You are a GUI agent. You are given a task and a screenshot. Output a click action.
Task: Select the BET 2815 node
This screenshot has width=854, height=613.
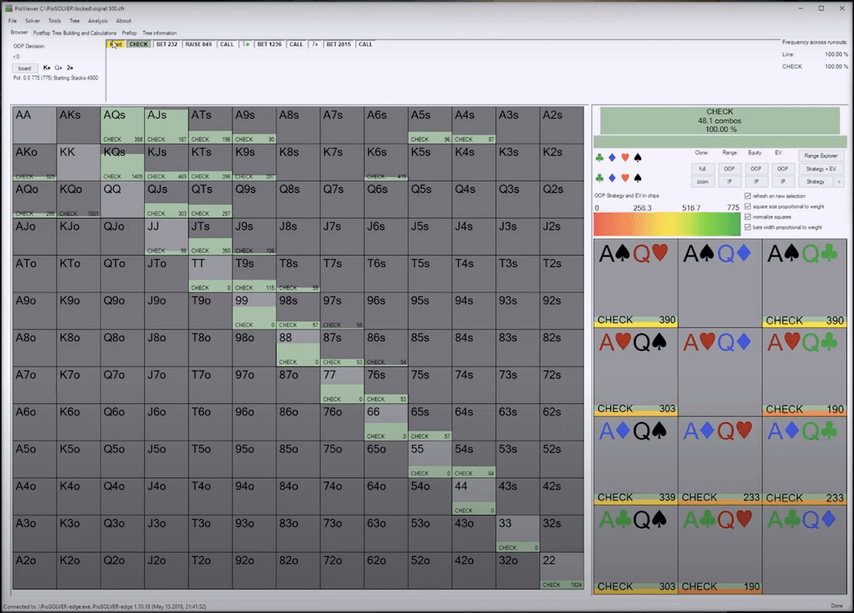(339, 44)
